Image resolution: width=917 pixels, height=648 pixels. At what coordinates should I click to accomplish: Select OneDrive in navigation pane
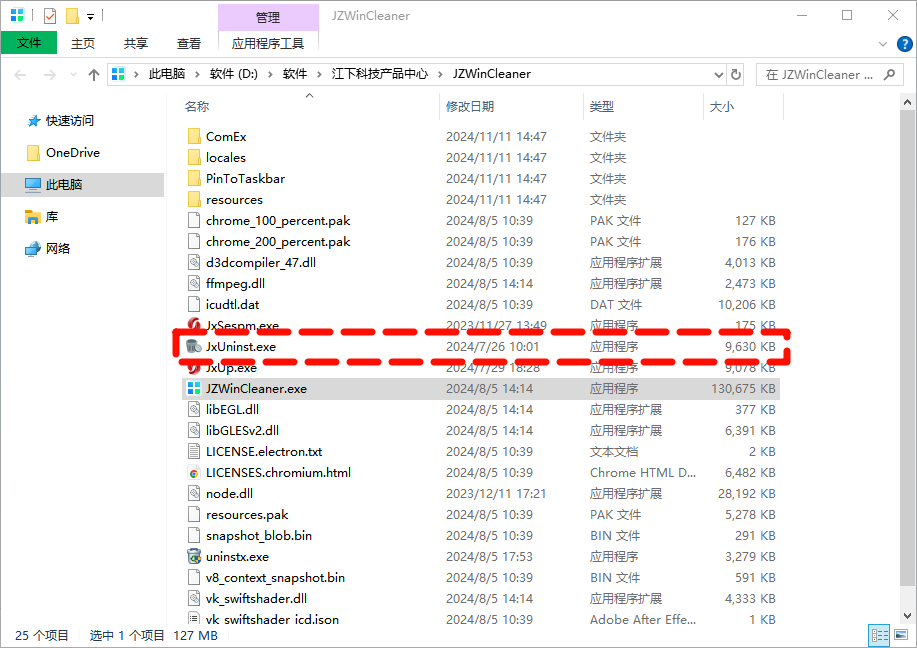tap(73, 153)
